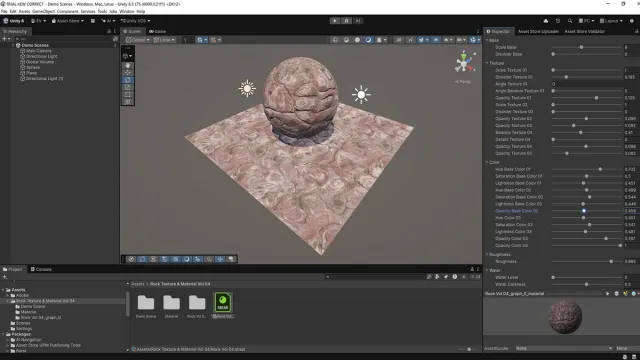Open the Asset Store dropdown

[68, 21]
